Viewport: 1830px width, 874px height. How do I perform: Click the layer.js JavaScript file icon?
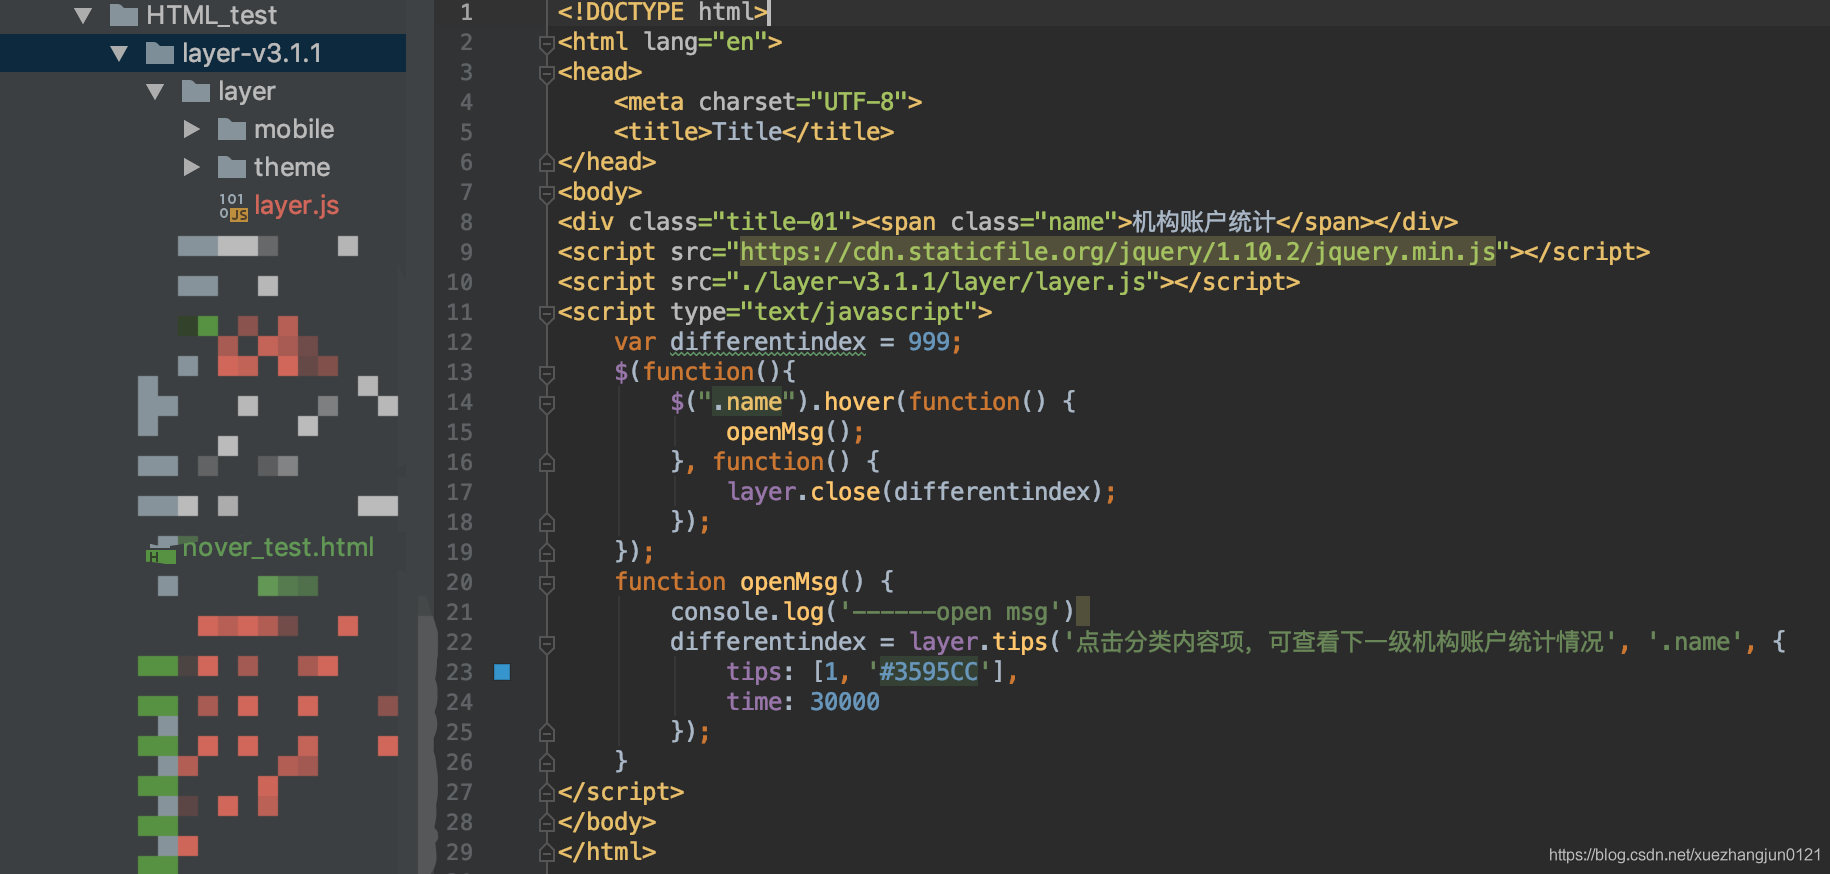[x=233, y=206]
